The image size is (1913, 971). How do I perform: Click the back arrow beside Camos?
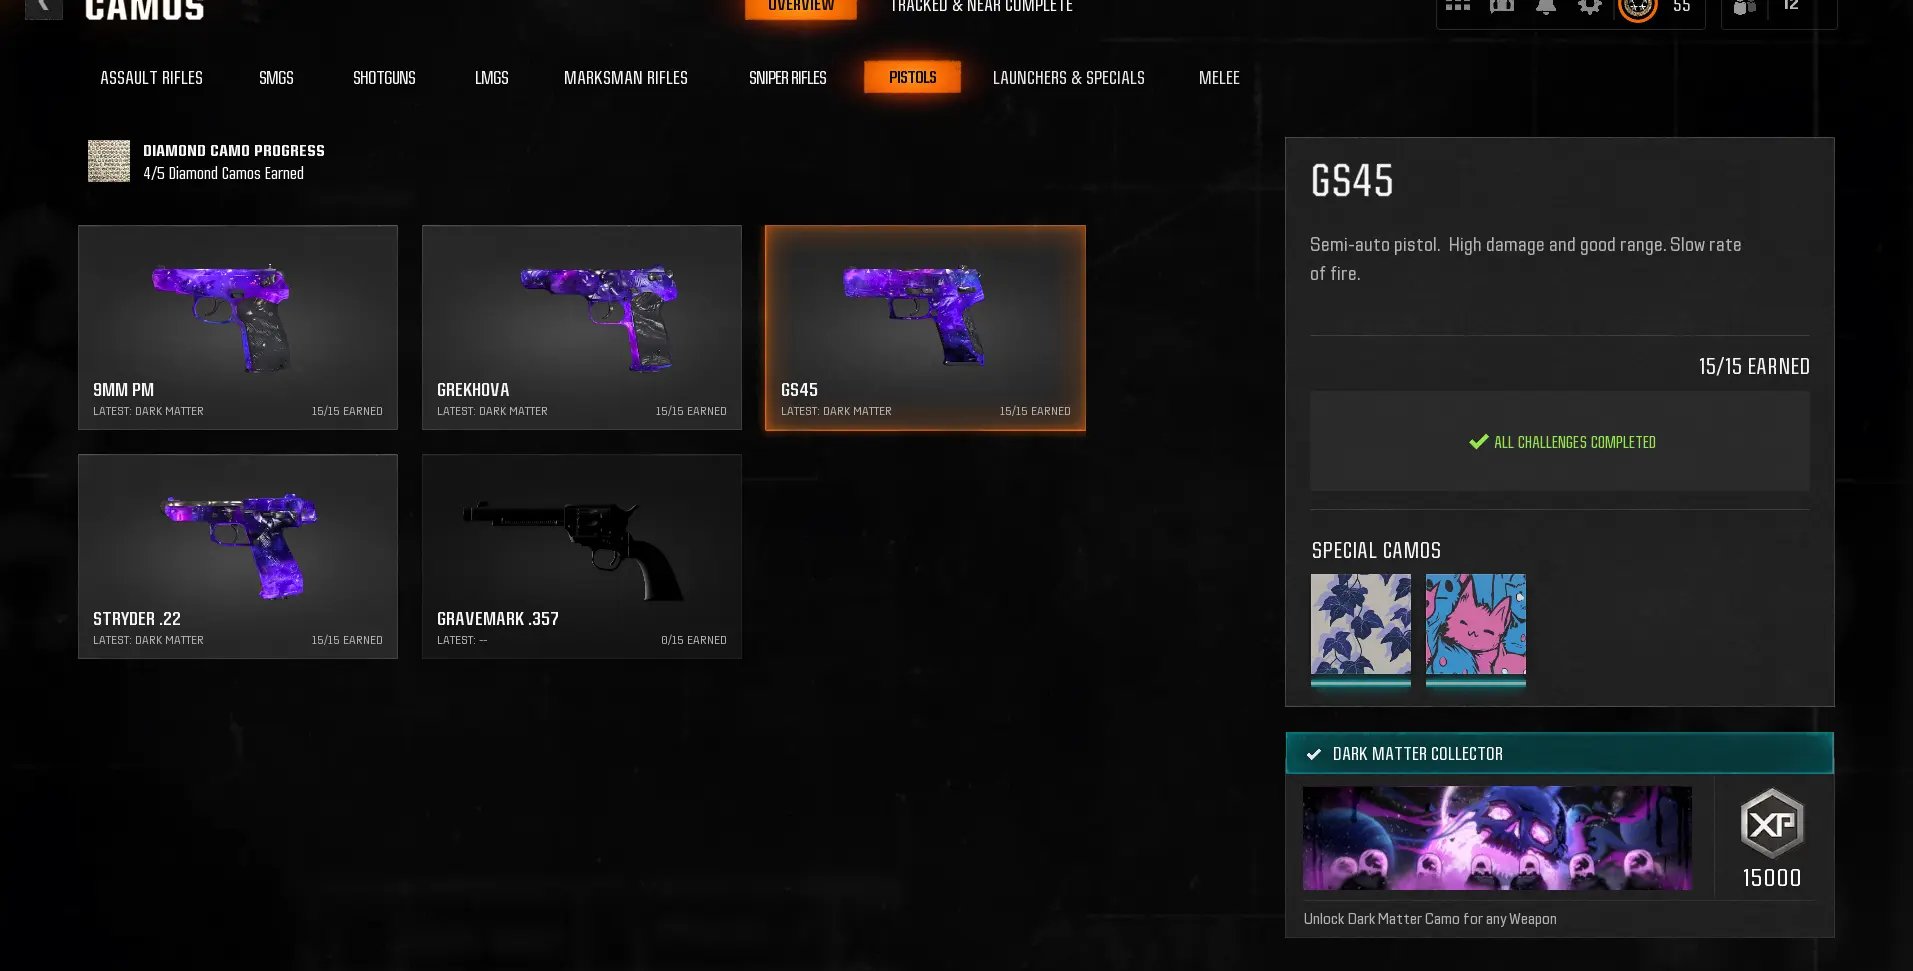click(44, 7)
